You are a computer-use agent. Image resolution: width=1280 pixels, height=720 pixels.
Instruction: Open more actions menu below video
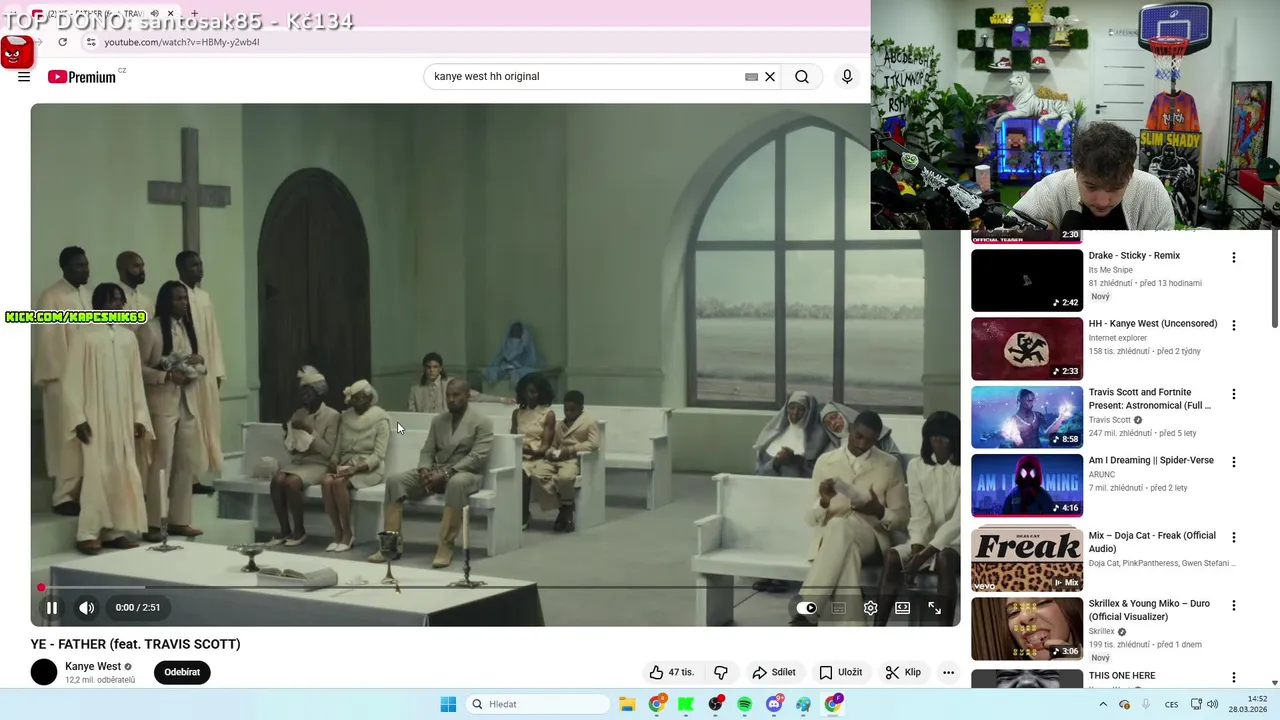pyautogui.click(x=948, y=672)
